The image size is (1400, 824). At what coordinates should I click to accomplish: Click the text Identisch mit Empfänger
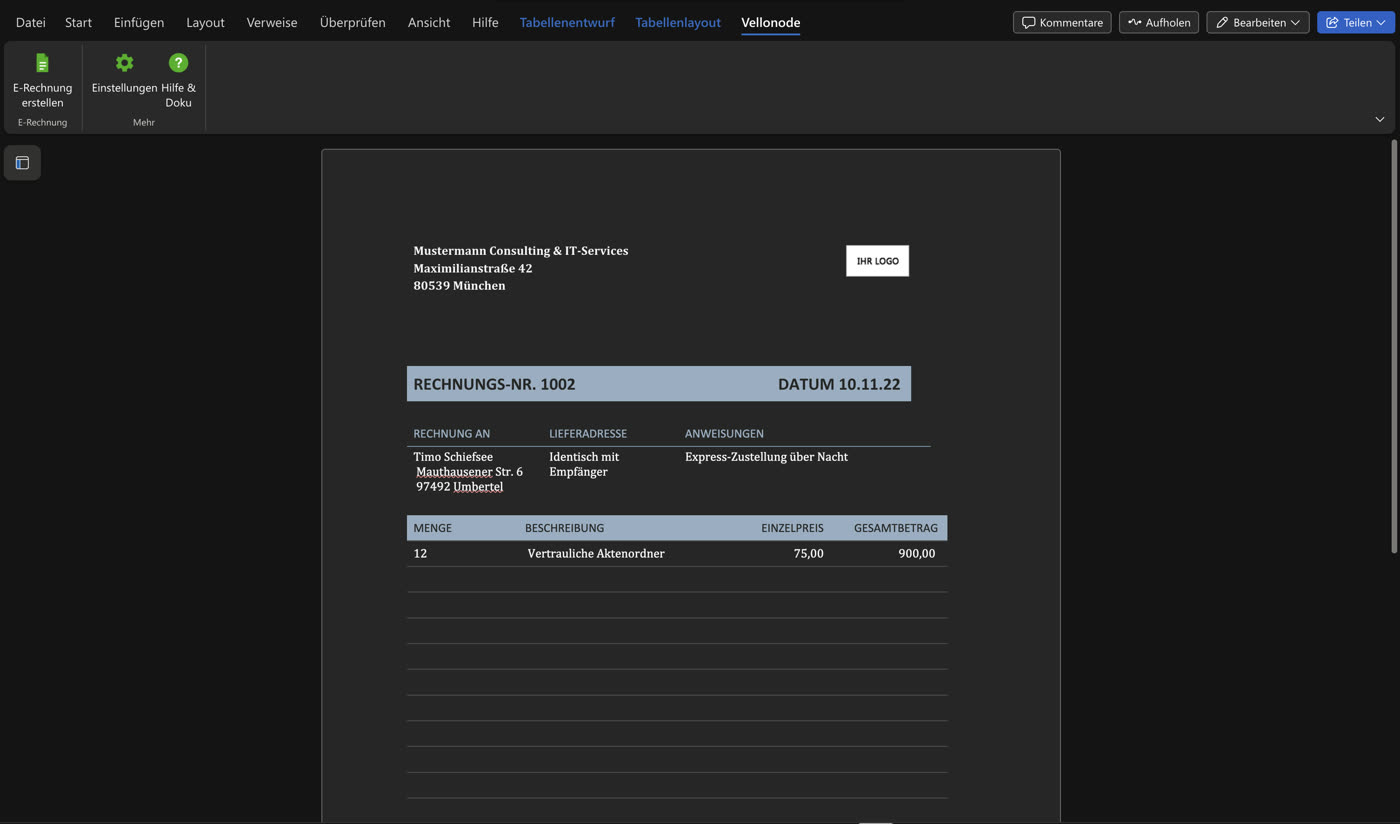[x=584, y=464]
